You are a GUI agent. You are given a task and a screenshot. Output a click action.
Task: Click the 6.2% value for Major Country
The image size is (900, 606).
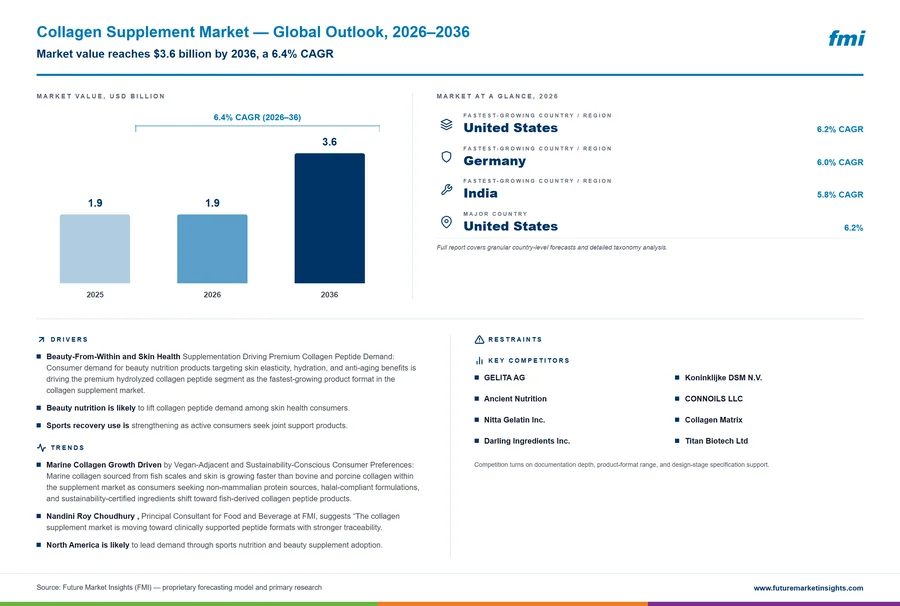click(854, 228)
